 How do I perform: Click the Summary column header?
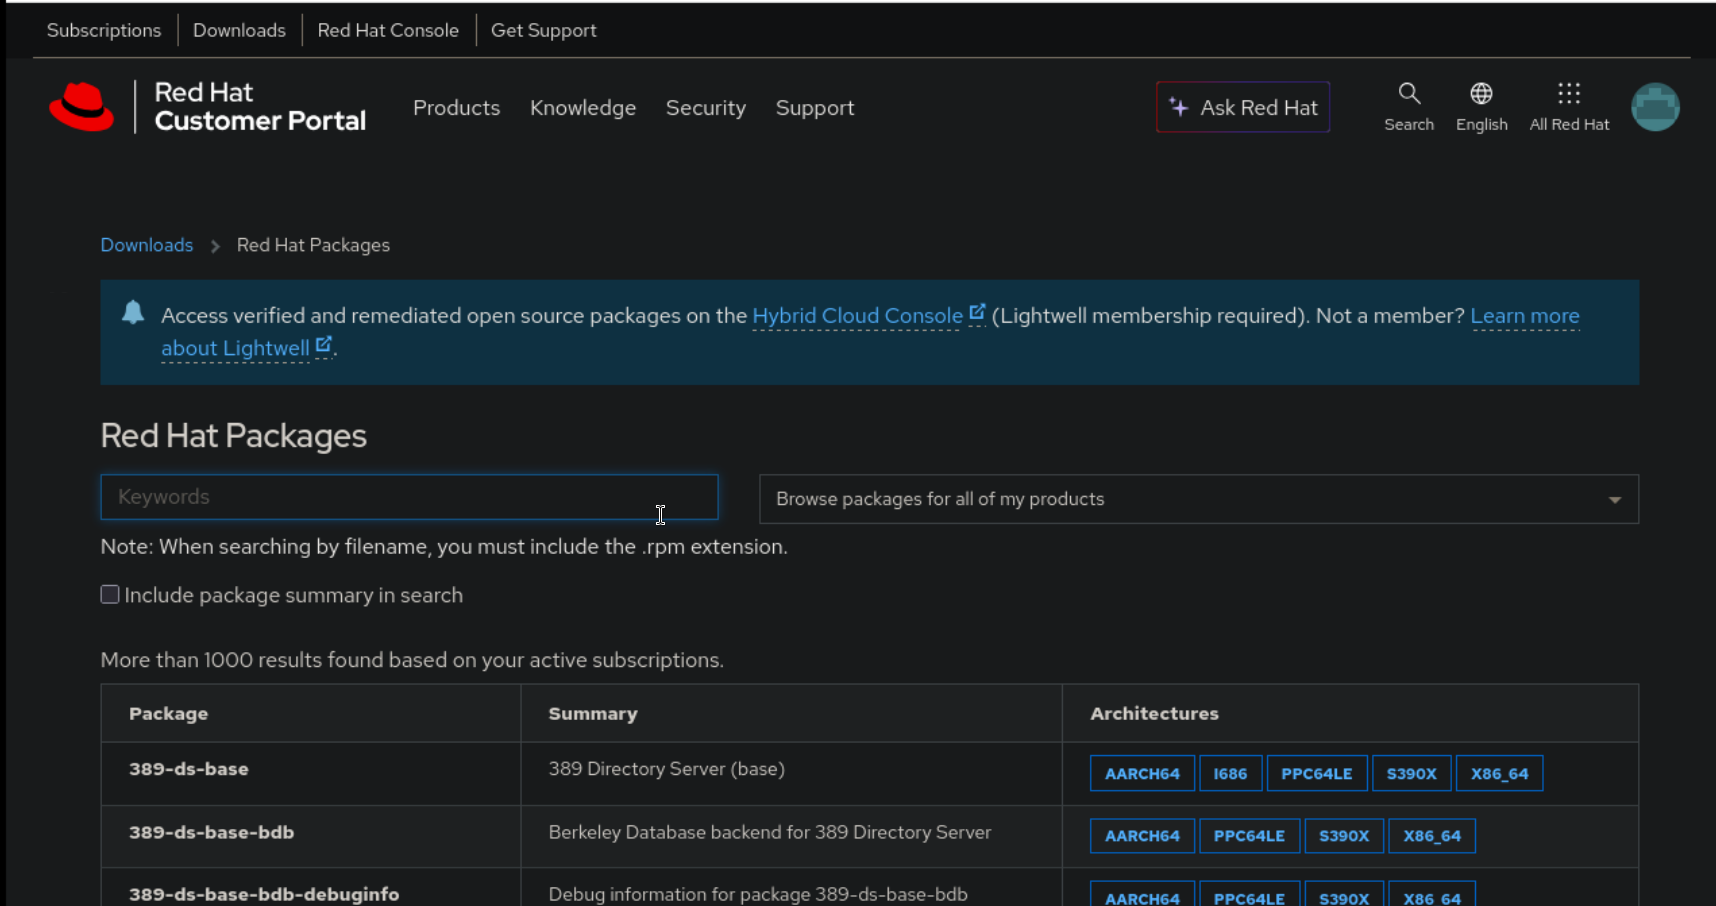pos(593,714)
